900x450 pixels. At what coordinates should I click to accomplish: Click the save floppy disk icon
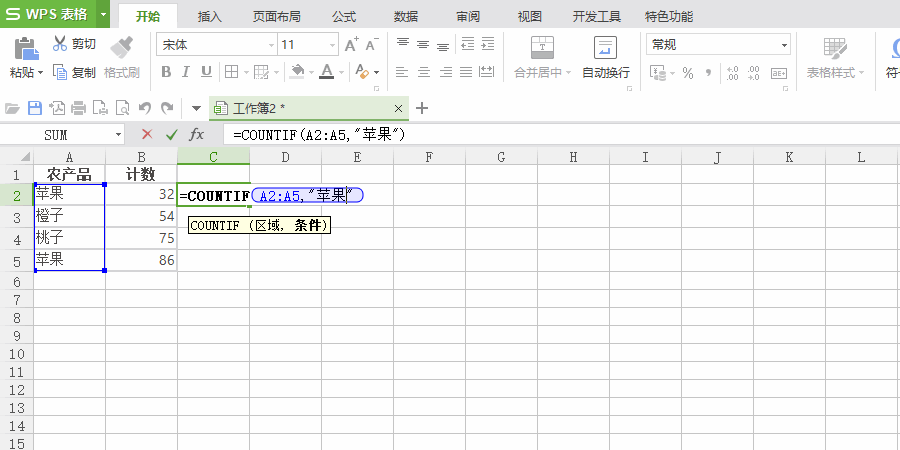(x=35, y=108)
